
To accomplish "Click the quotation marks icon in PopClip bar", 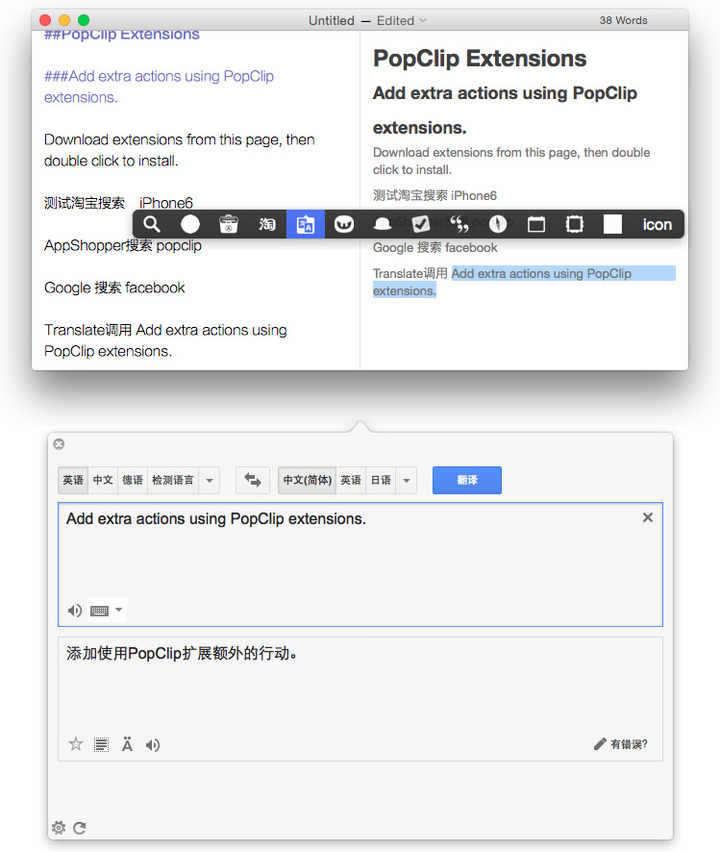I will click(459, 224).
